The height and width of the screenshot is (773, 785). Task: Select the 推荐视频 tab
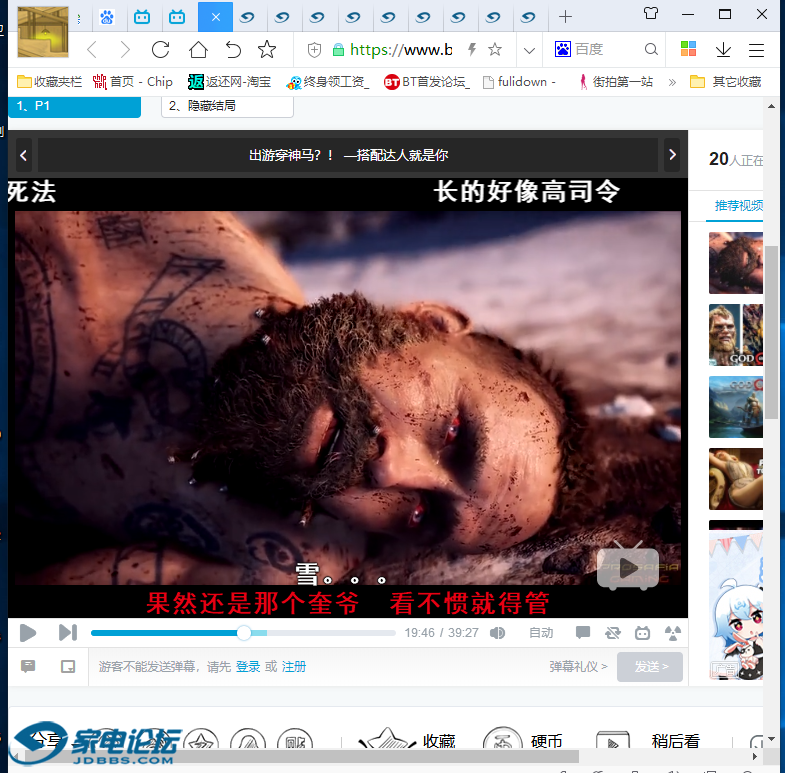738,206
